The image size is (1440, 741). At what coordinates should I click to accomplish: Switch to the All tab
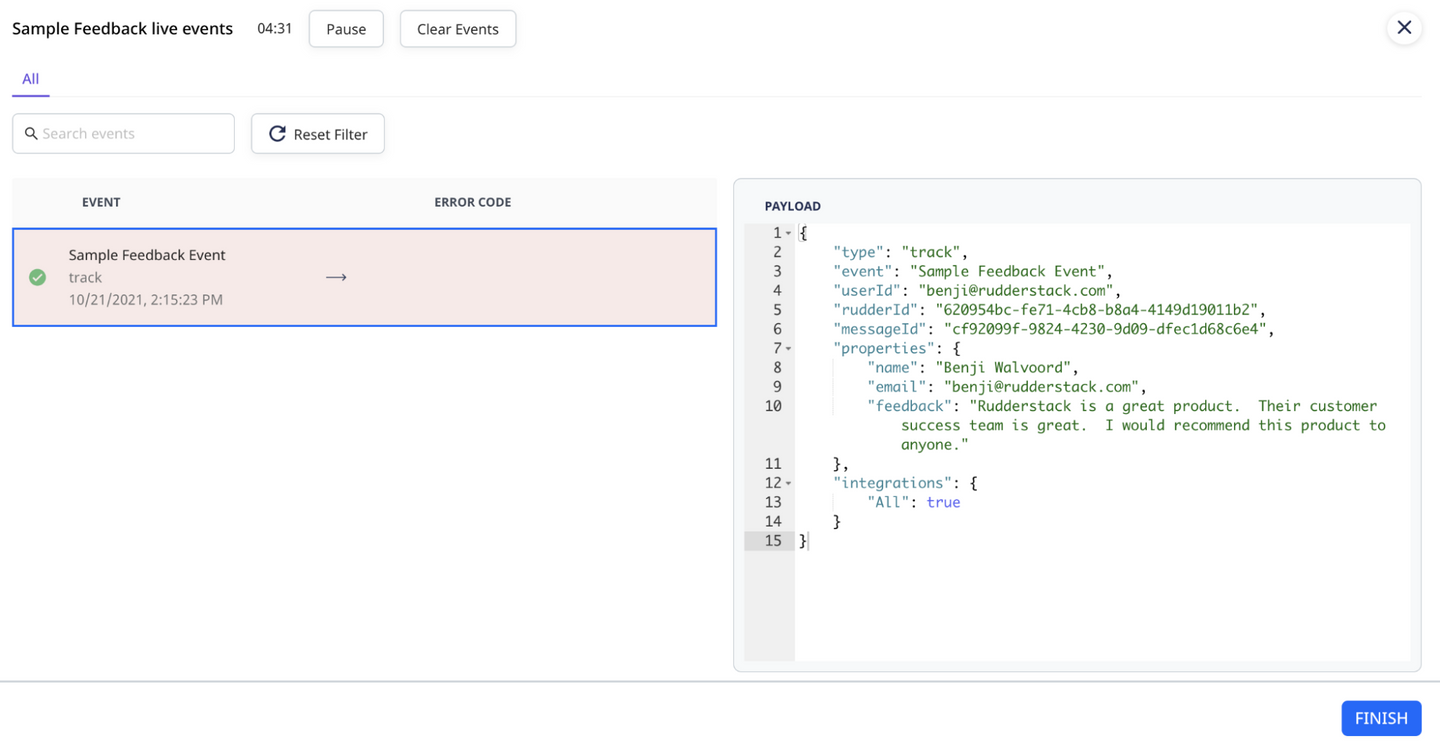[x=30, y=79]
